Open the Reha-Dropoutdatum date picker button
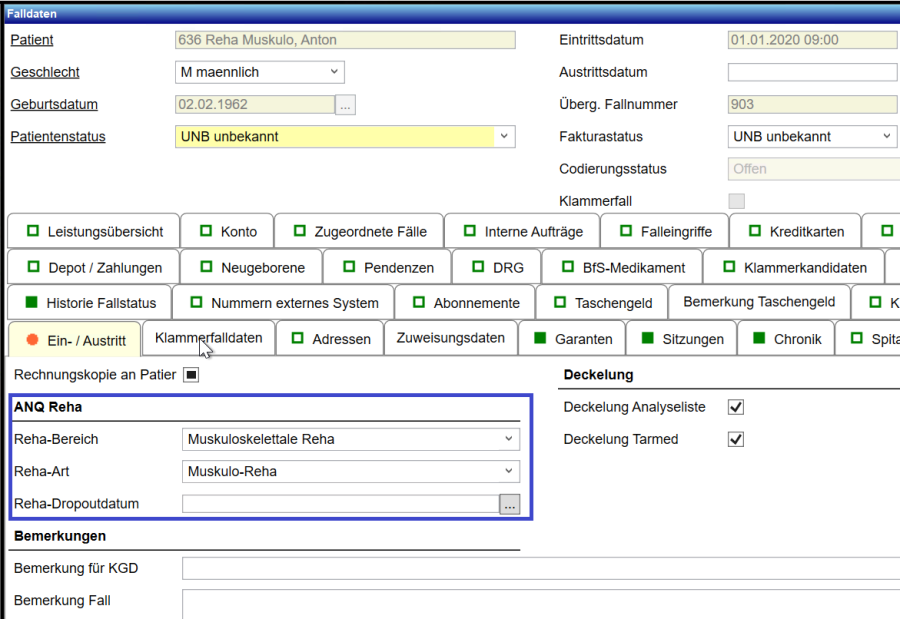The image size is (900, 619). pos(510,505)
